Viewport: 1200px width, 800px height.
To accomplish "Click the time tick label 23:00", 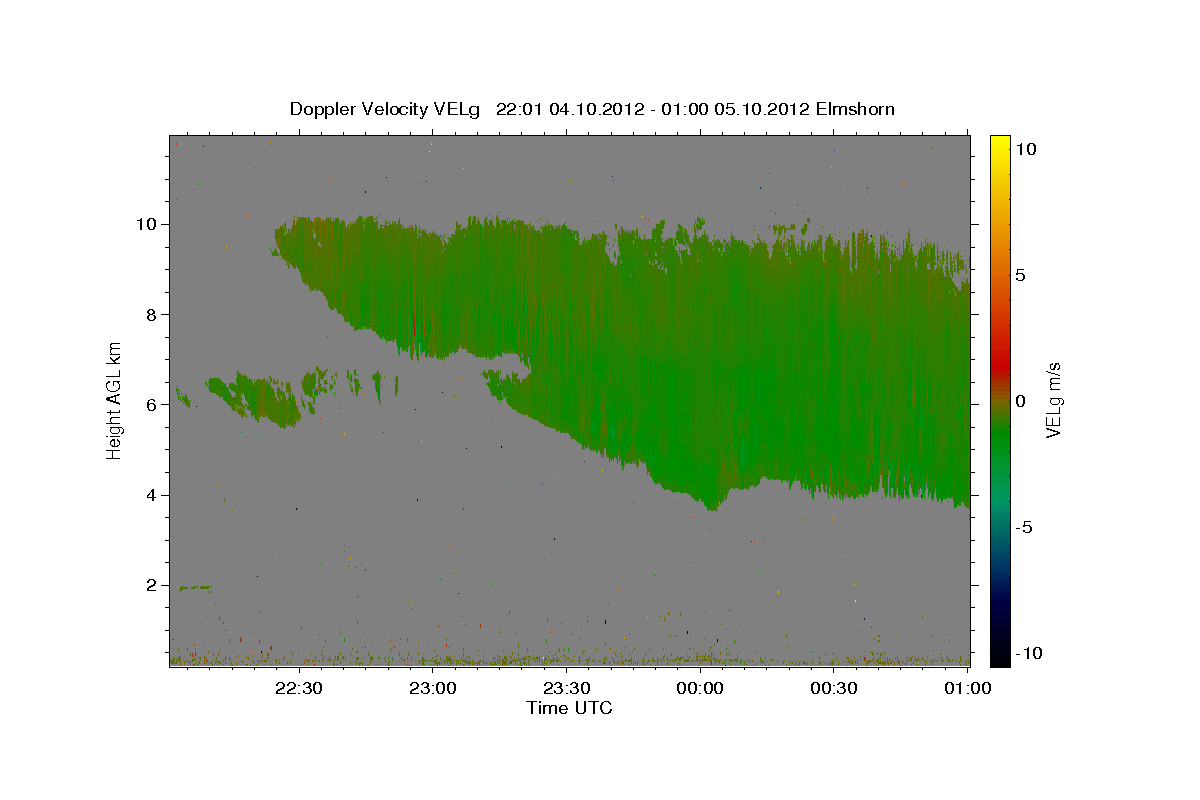I will 432,688.
